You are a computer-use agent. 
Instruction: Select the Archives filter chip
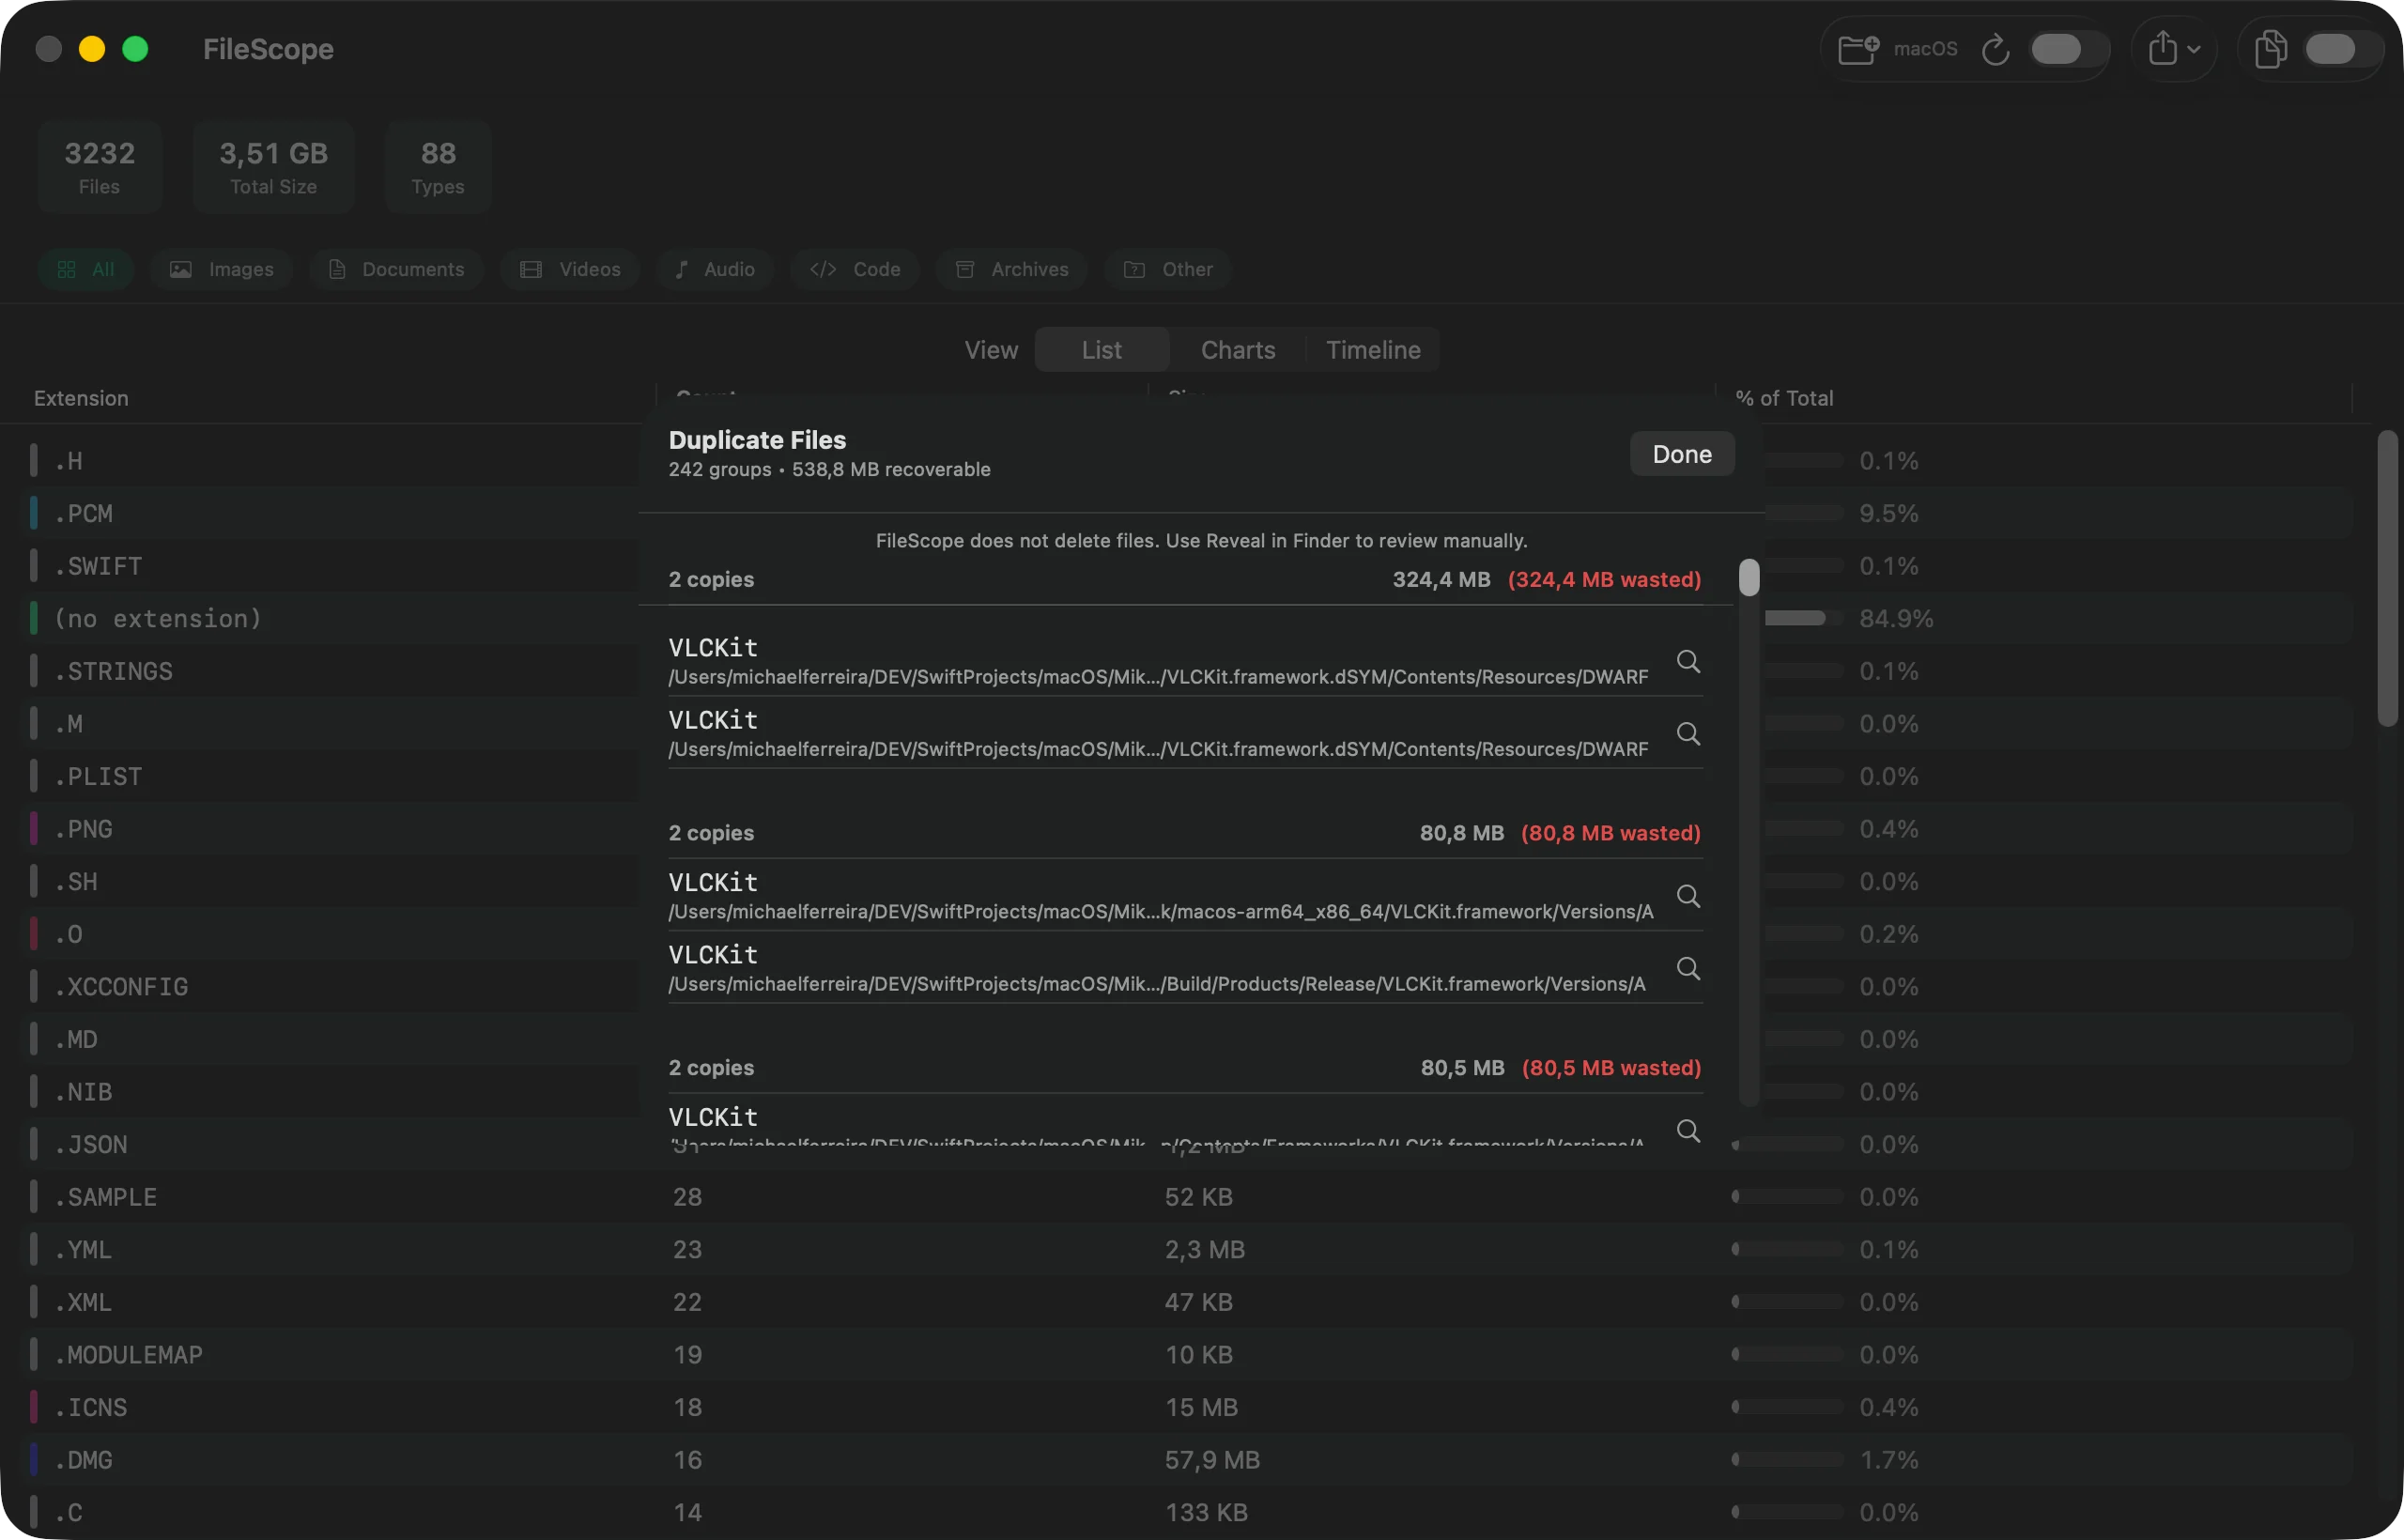(x=1012, y=269)
